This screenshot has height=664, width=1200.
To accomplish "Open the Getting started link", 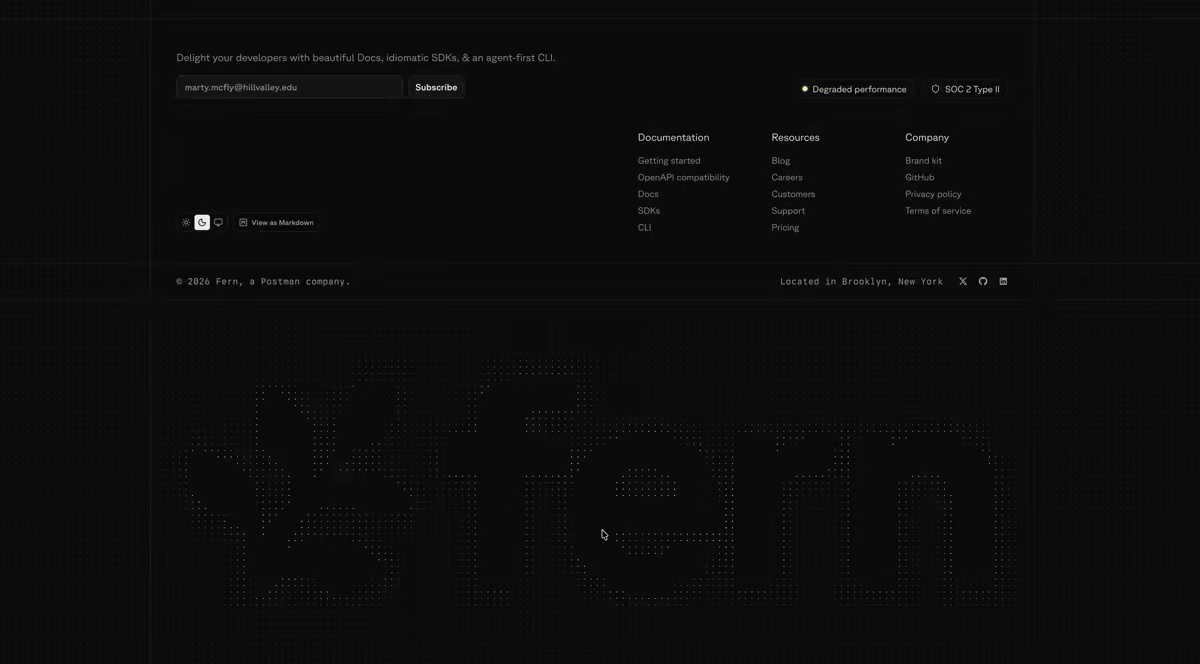I will pyautogui.click(x=669, y=161).
